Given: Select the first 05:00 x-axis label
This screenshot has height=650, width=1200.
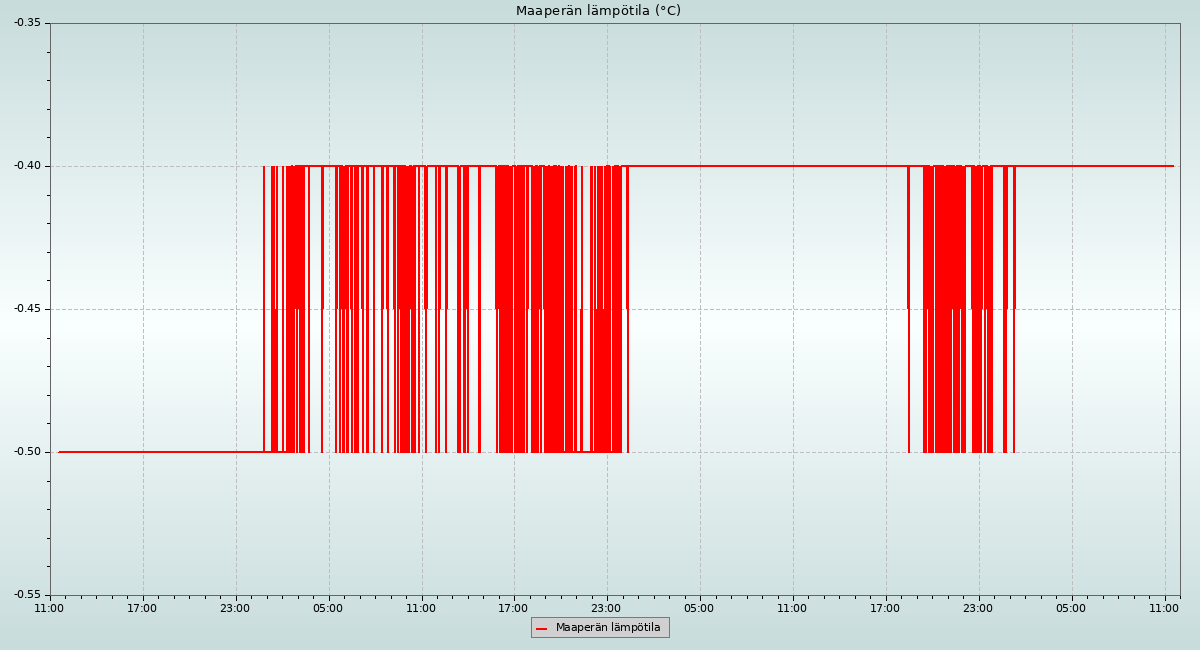Looking at the screenshot, I should click(x=328, y=608).
